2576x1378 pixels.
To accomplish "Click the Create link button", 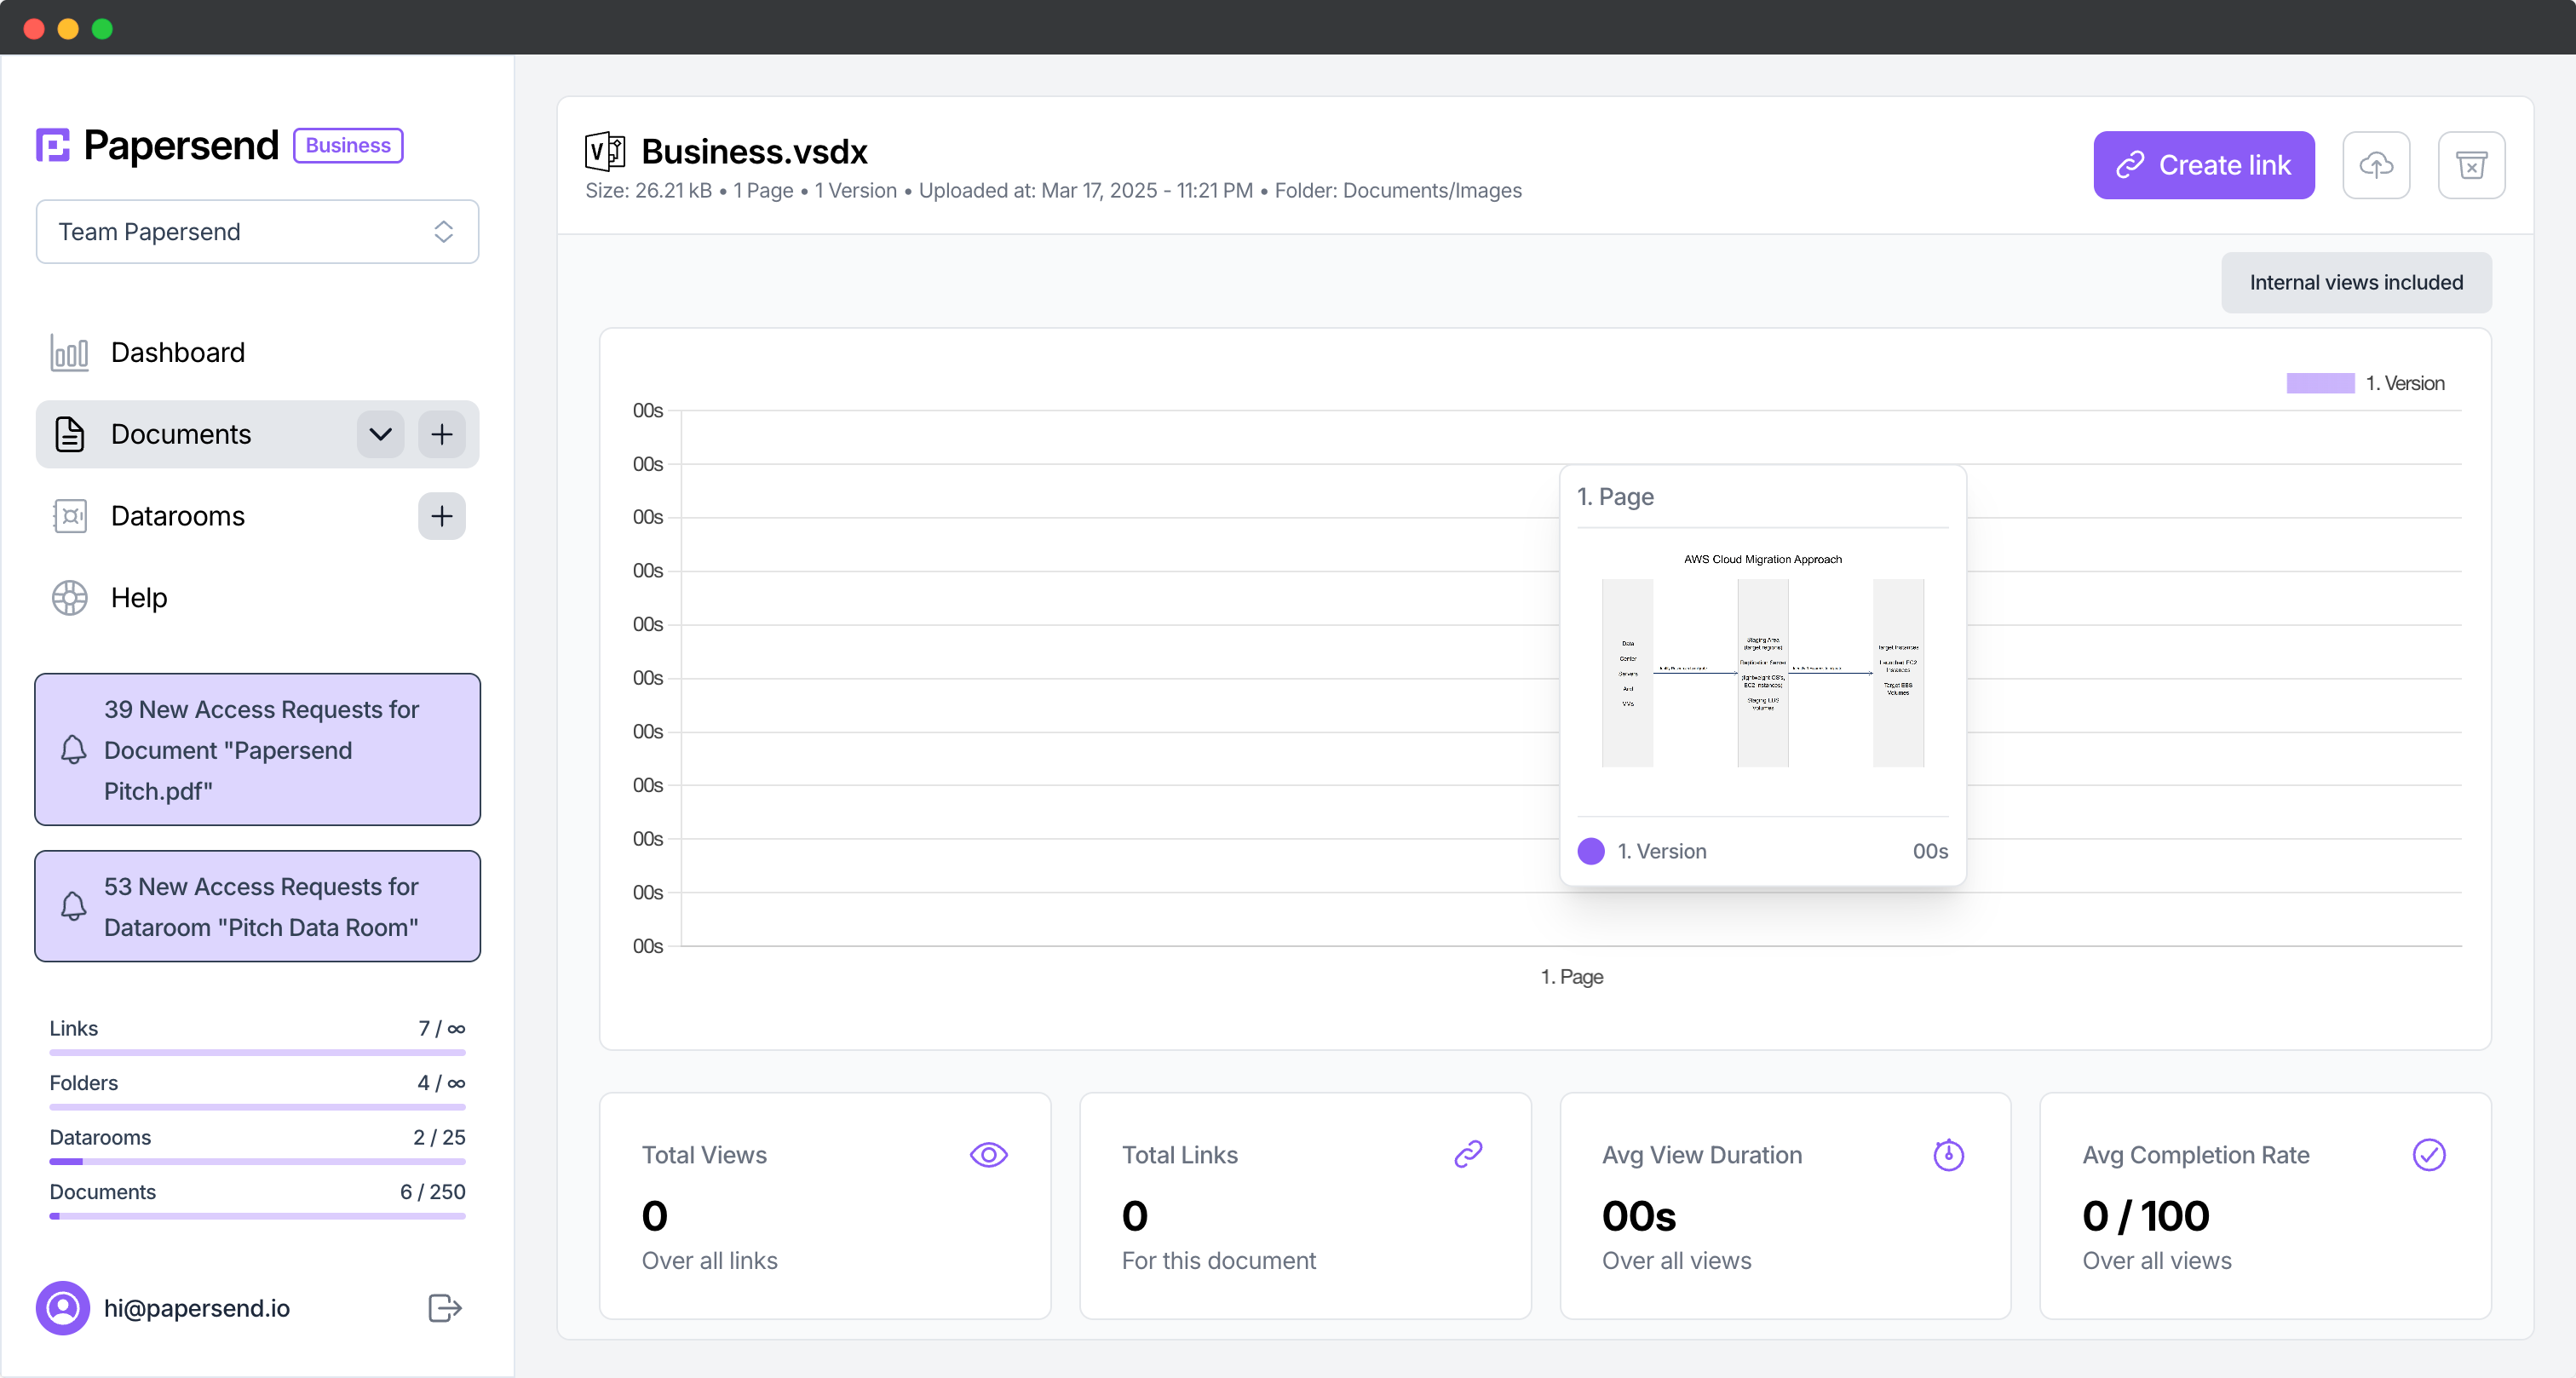I will [2203, 165].
